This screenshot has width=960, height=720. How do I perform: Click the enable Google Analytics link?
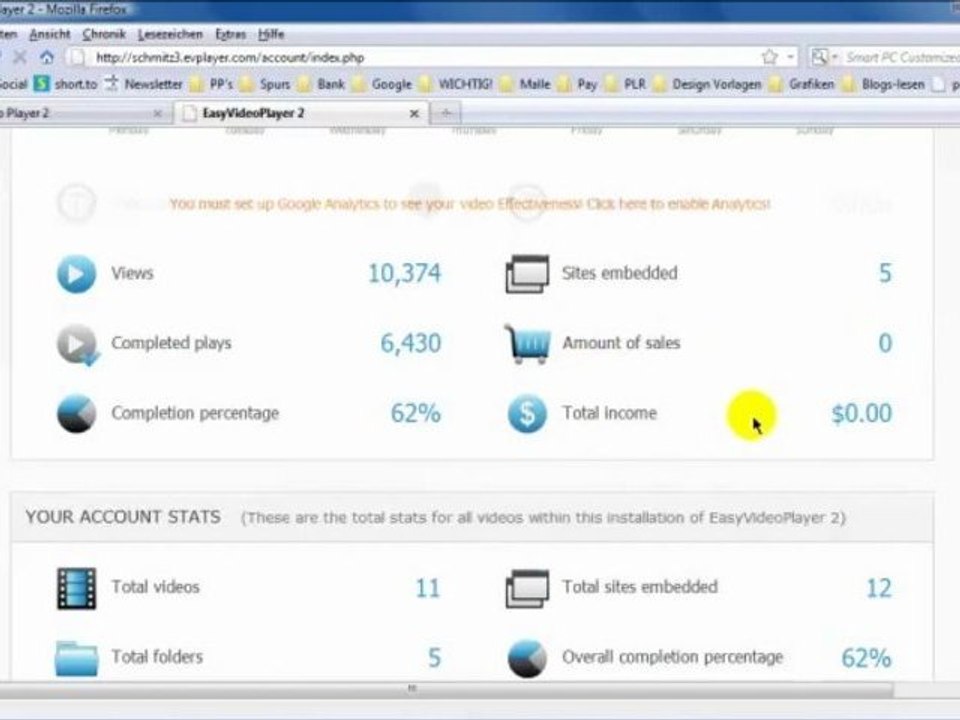pos(470,204)
